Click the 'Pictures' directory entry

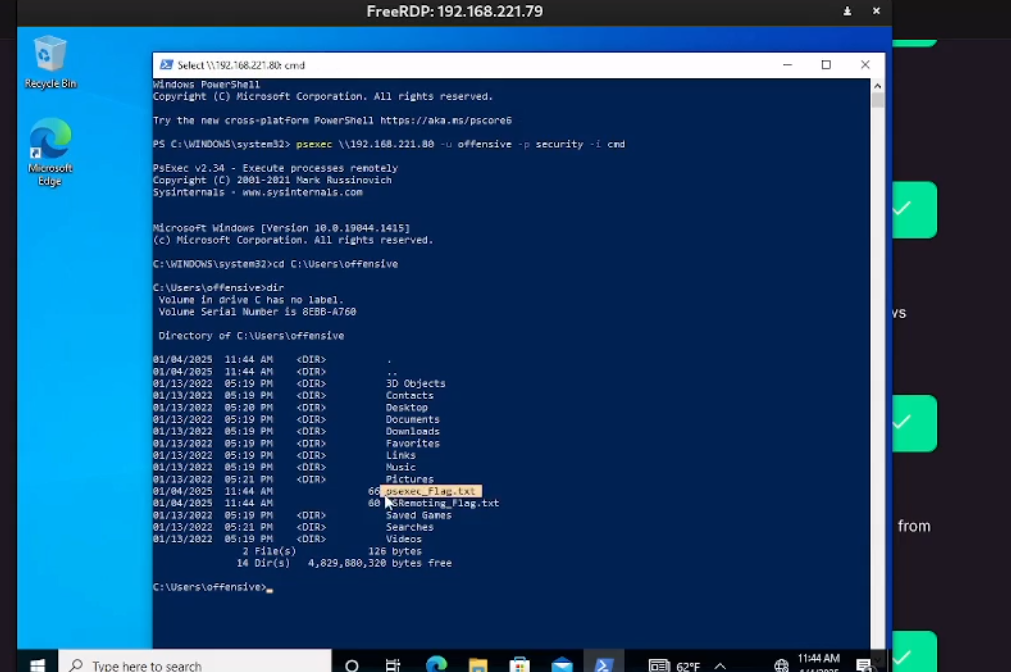(410, 479)
